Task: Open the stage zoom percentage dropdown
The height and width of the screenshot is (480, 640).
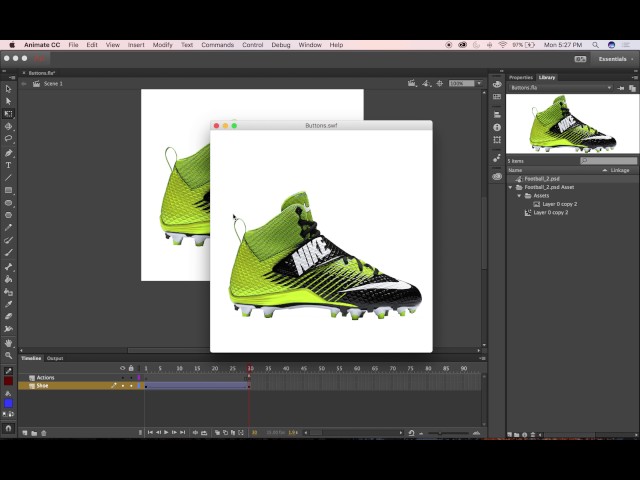Action: click(x=479, y=83)
